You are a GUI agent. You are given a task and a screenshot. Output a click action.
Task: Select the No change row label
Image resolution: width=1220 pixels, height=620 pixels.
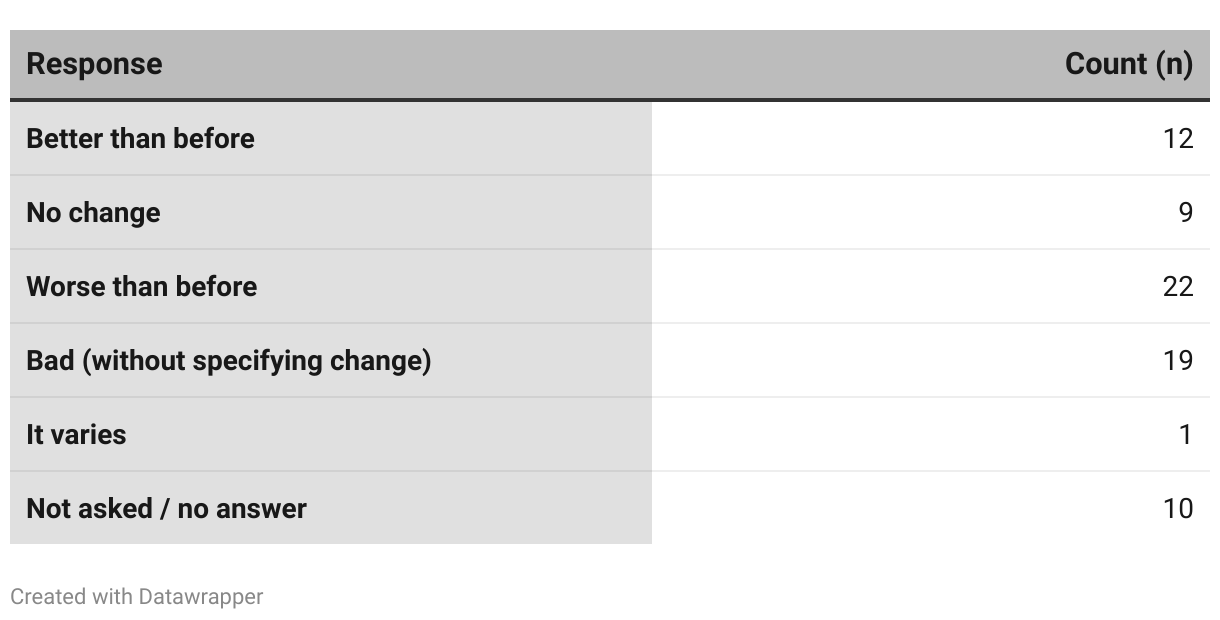[93, 212]
